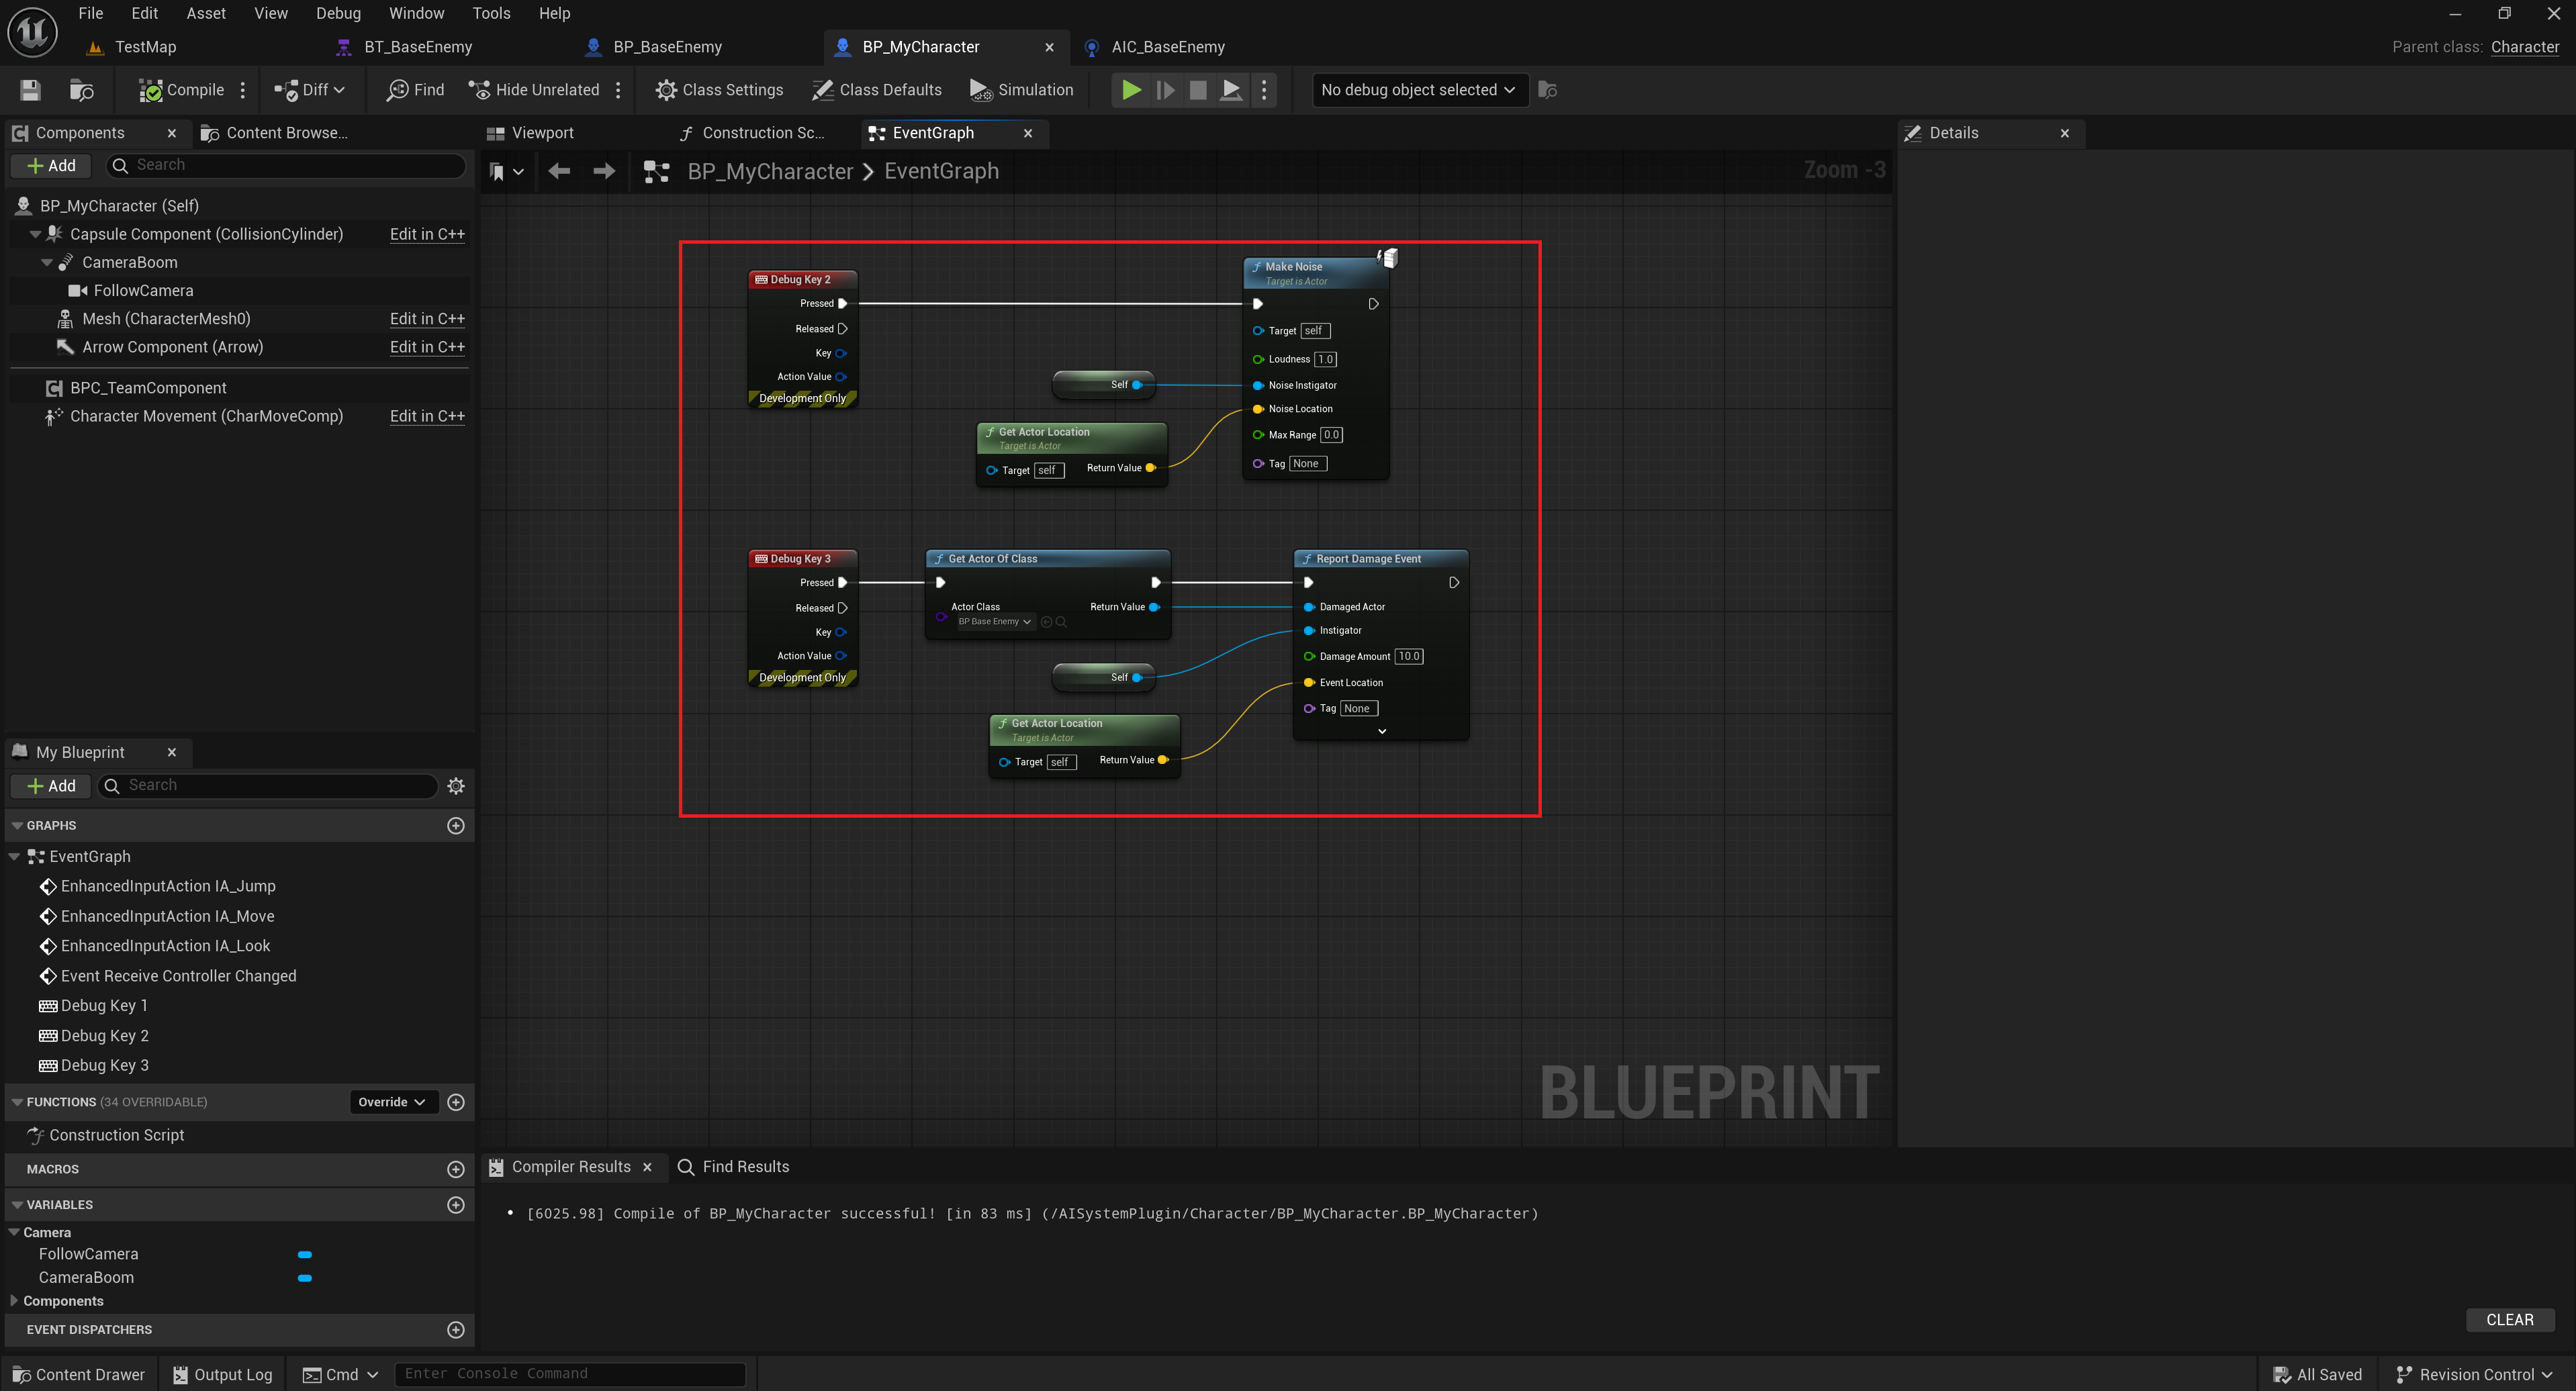Open the function Override dropdown
The width and height of the screenshot is (2576, 1391).
[x=392, y=1102]
